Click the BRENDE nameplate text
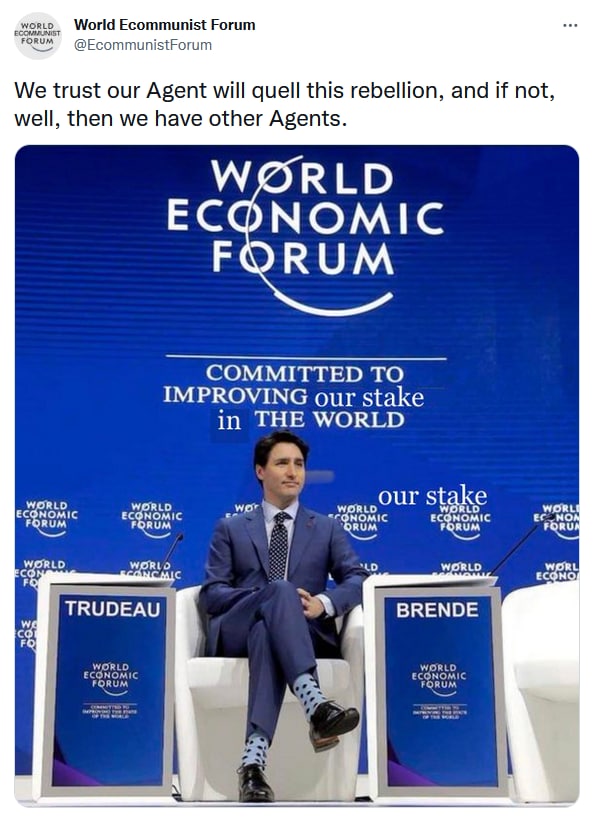The height and width of the screenshot is (822, 593). point(437,610)
